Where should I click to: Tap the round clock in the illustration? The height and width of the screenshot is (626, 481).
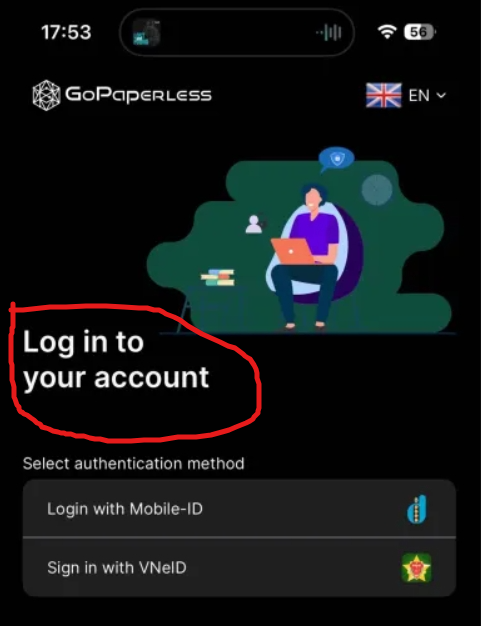pyautogui.click(x=377, y=190)
